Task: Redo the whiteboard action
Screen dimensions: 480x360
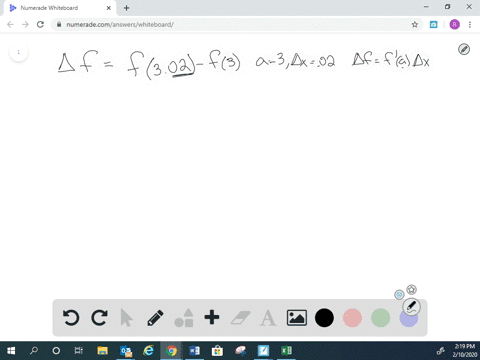Action: (99, 318)
